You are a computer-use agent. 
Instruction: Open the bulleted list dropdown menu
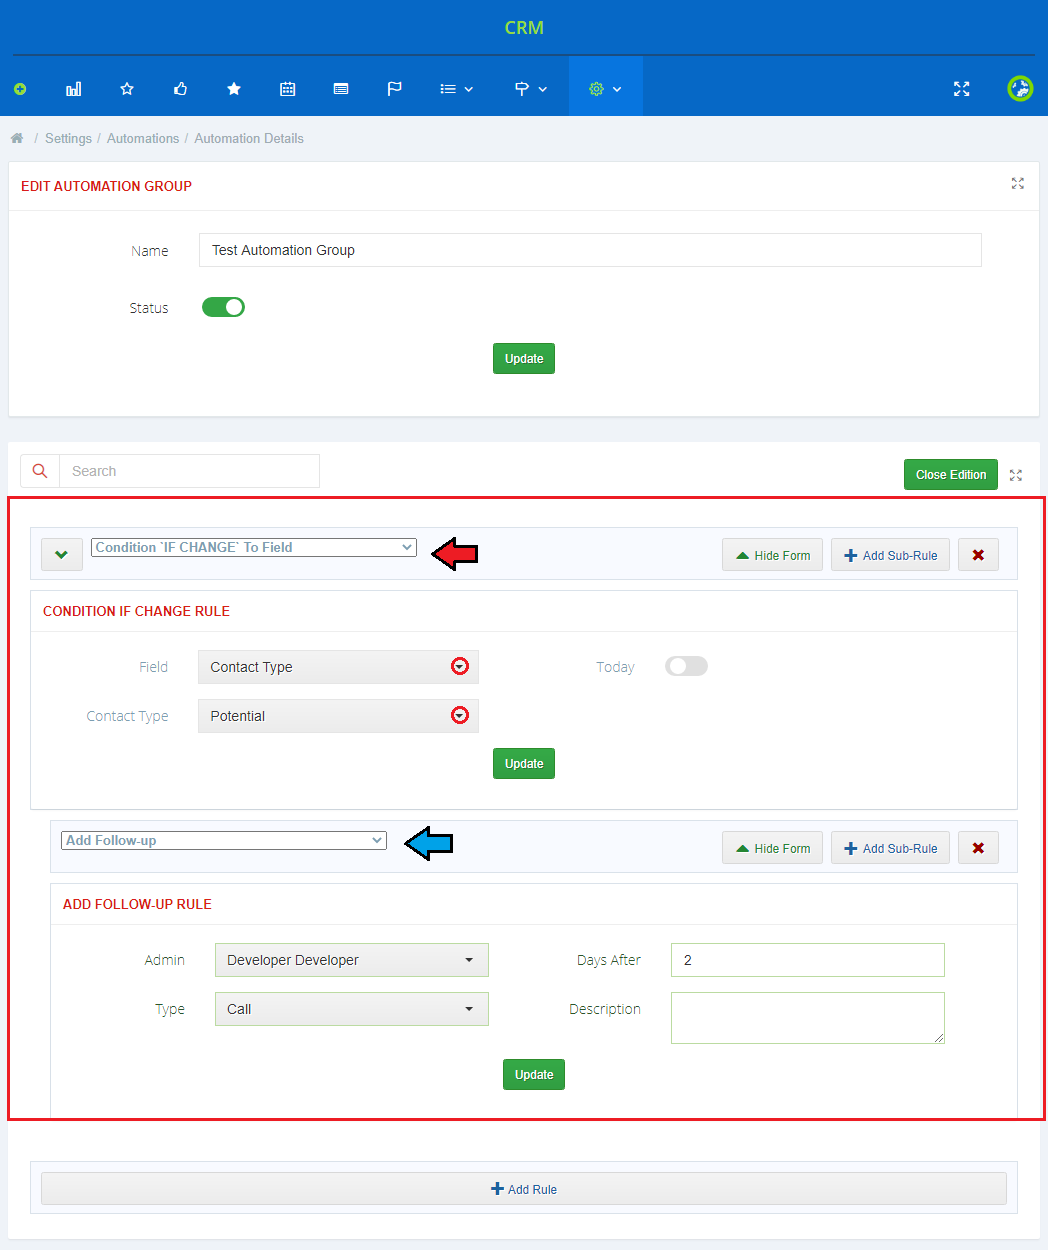pos(457,89)
